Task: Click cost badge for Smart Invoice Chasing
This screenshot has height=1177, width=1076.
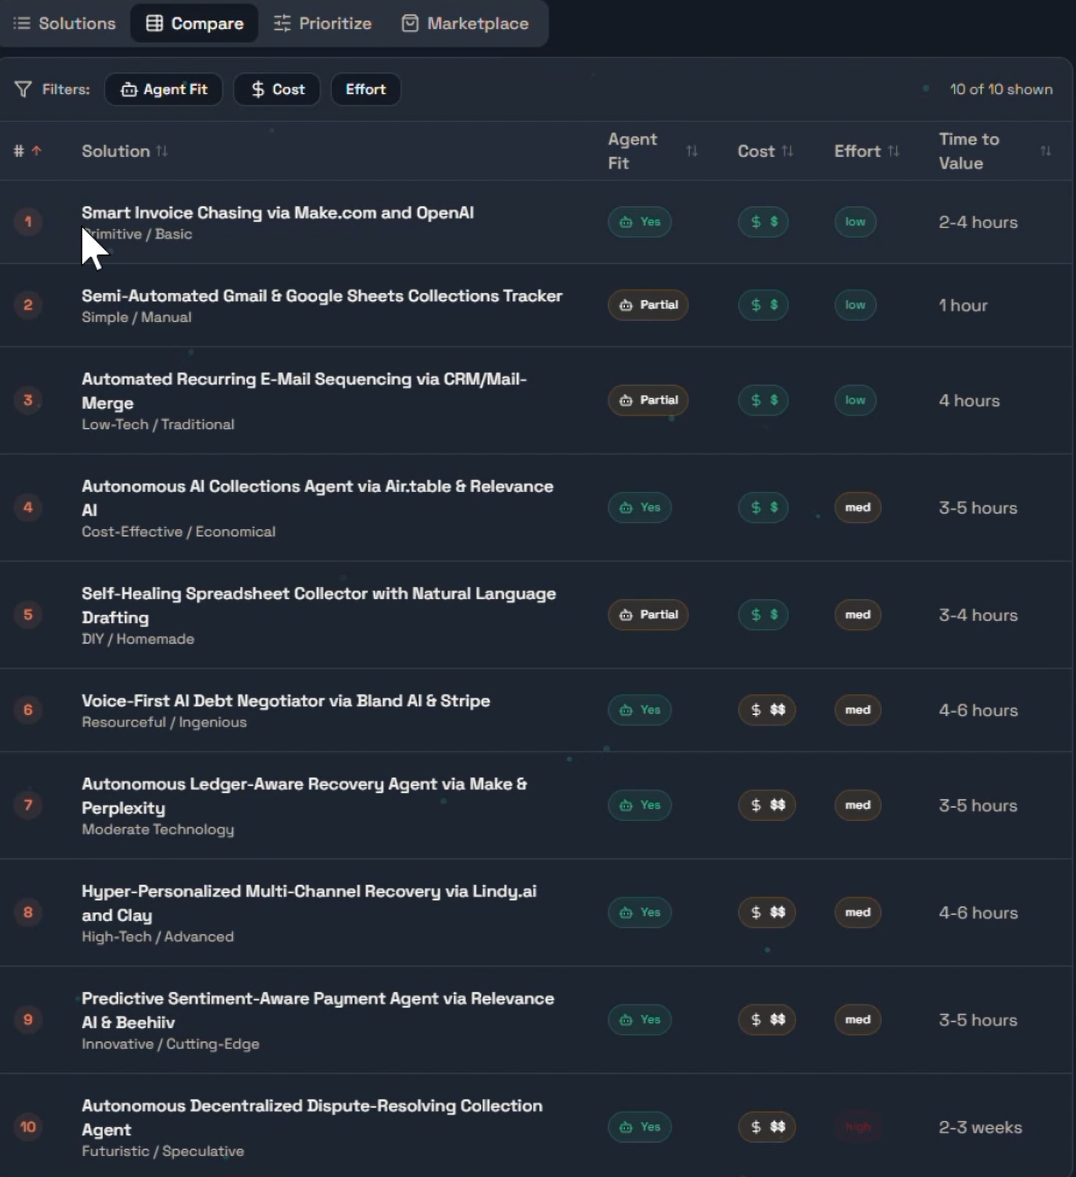Action: click(x=764, y=221)
